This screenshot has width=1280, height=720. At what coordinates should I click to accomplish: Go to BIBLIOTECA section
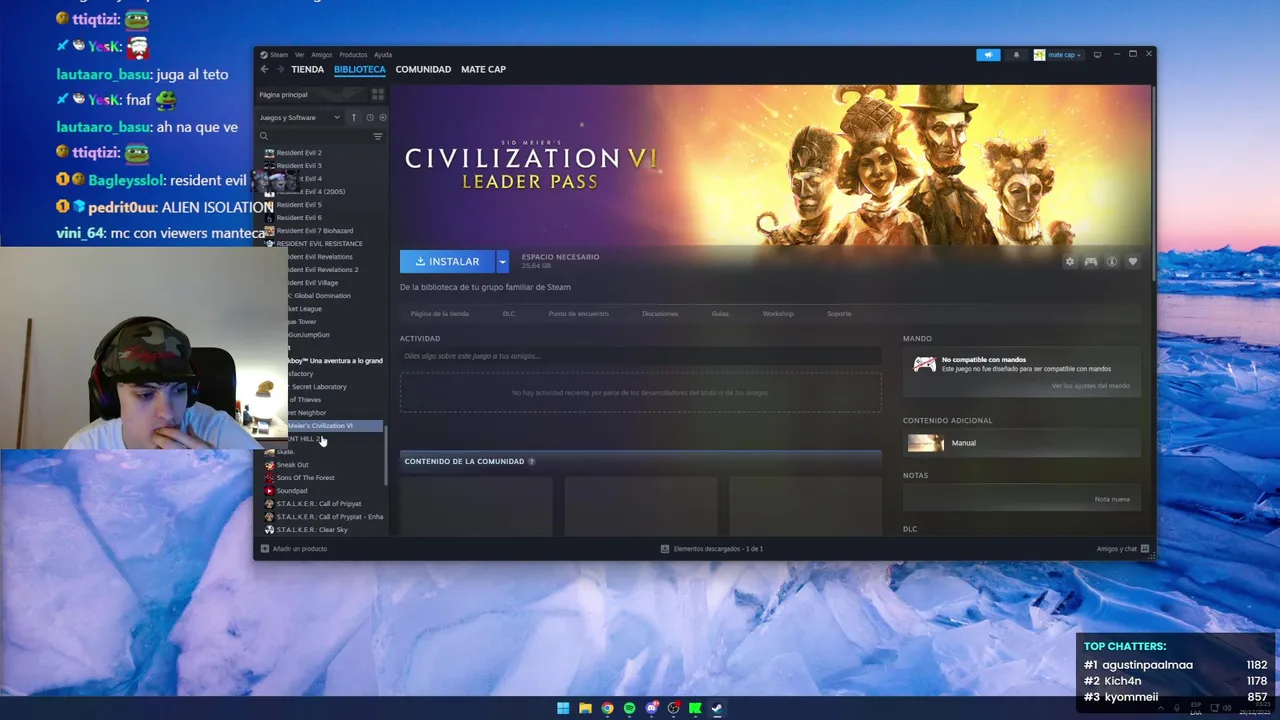pos(359,69)
